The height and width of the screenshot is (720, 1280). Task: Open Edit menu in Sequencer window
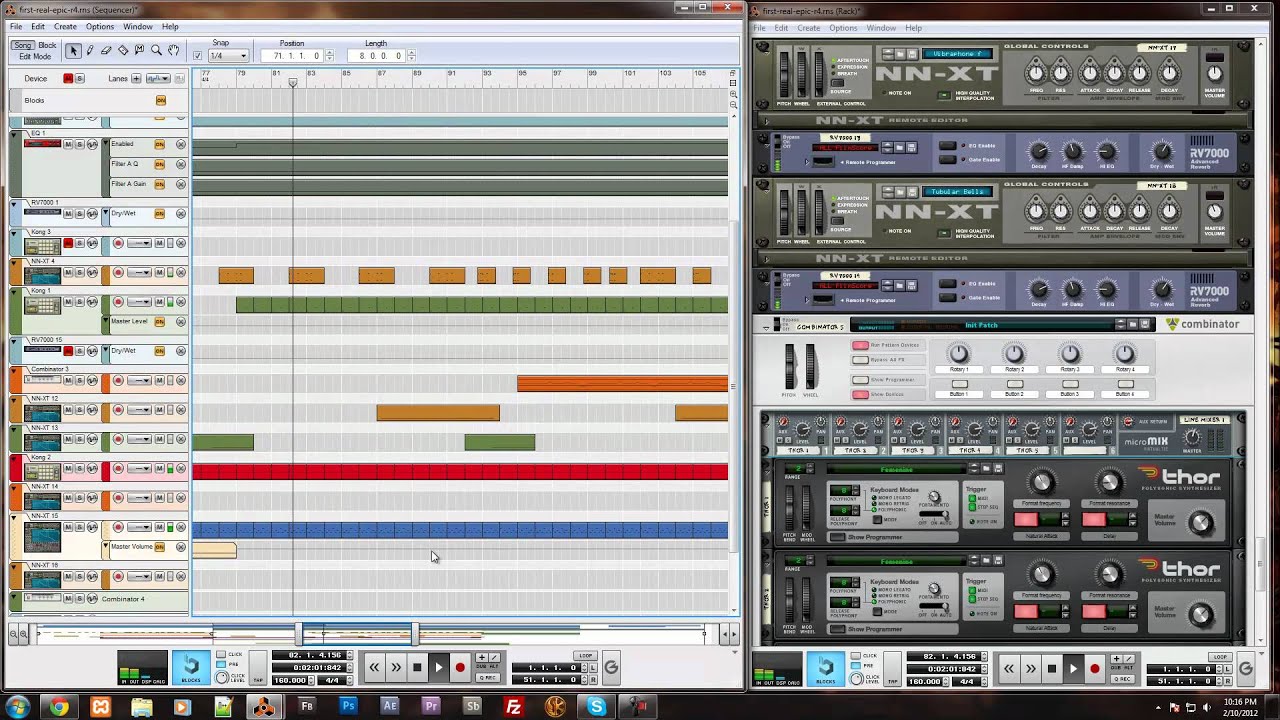38,26
